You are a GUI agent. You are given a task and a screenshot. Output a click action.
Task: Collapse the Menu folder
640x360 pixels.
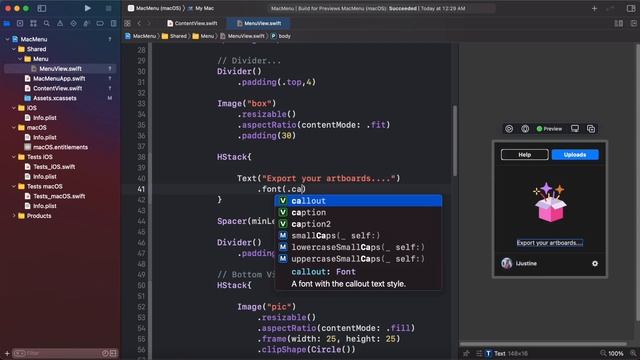point(20,59)
